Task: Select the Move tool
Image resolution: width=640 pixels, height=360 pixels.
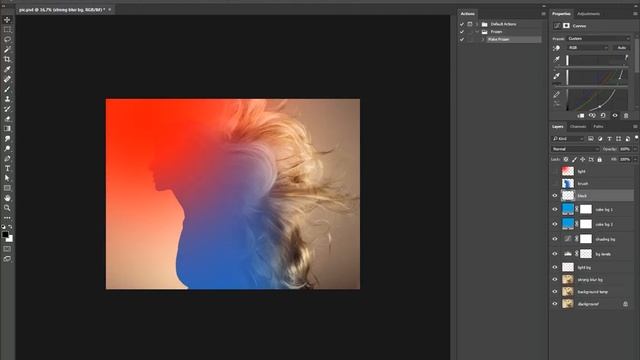Action: pos(7,20)
